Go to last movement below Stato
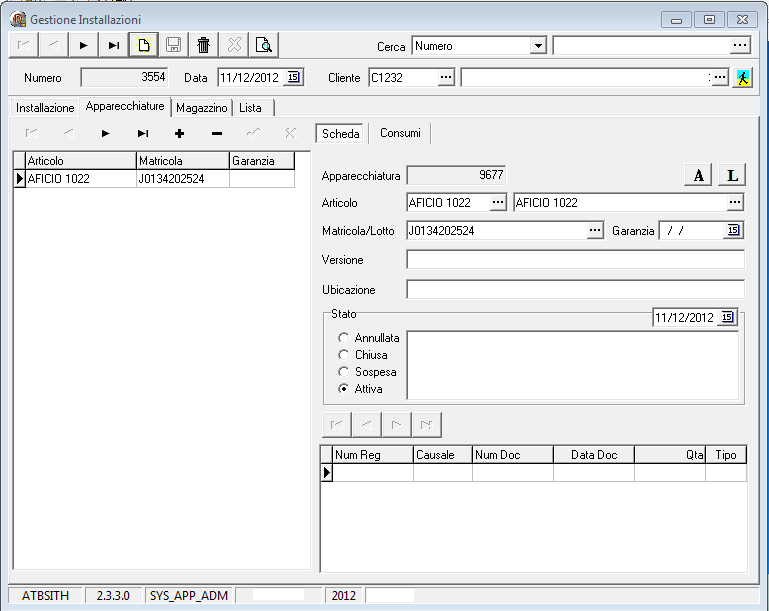The width and height of the screenshot is (769, 611). [x=427, y=425]
